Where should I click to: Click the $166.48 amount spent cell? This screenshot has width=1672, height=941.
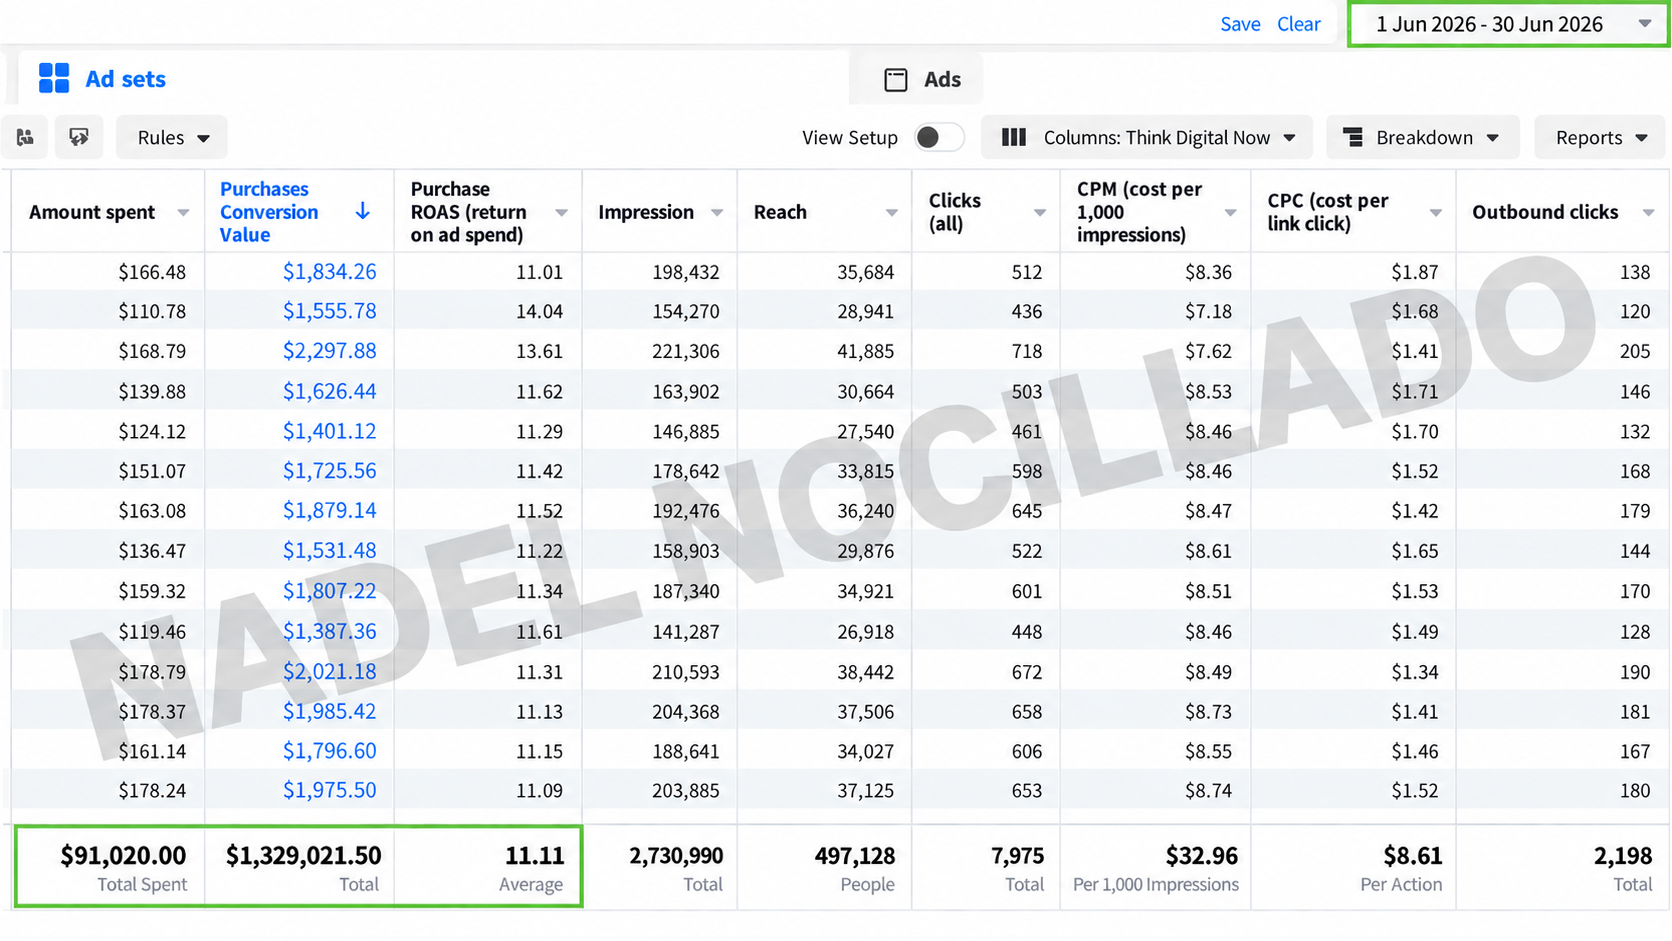pos(152,271)
